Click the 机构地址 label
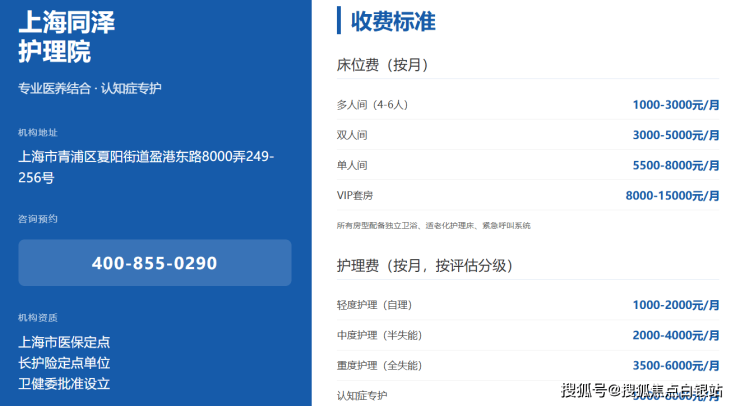The image size is (740, 406). pyautogui.click(x=38, y=133)
